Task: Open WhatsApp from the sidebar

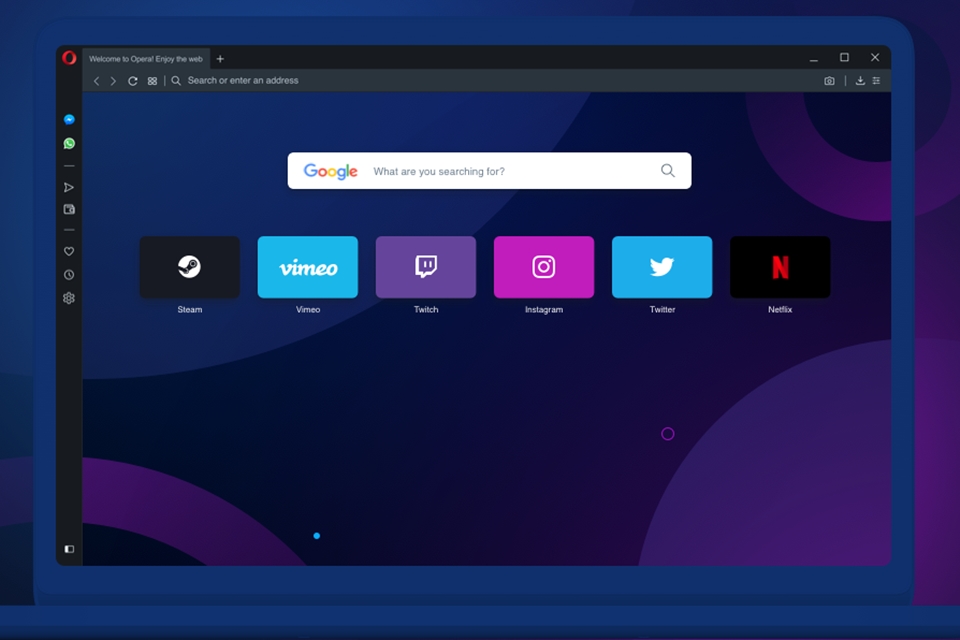Action: tap(68, 142)
